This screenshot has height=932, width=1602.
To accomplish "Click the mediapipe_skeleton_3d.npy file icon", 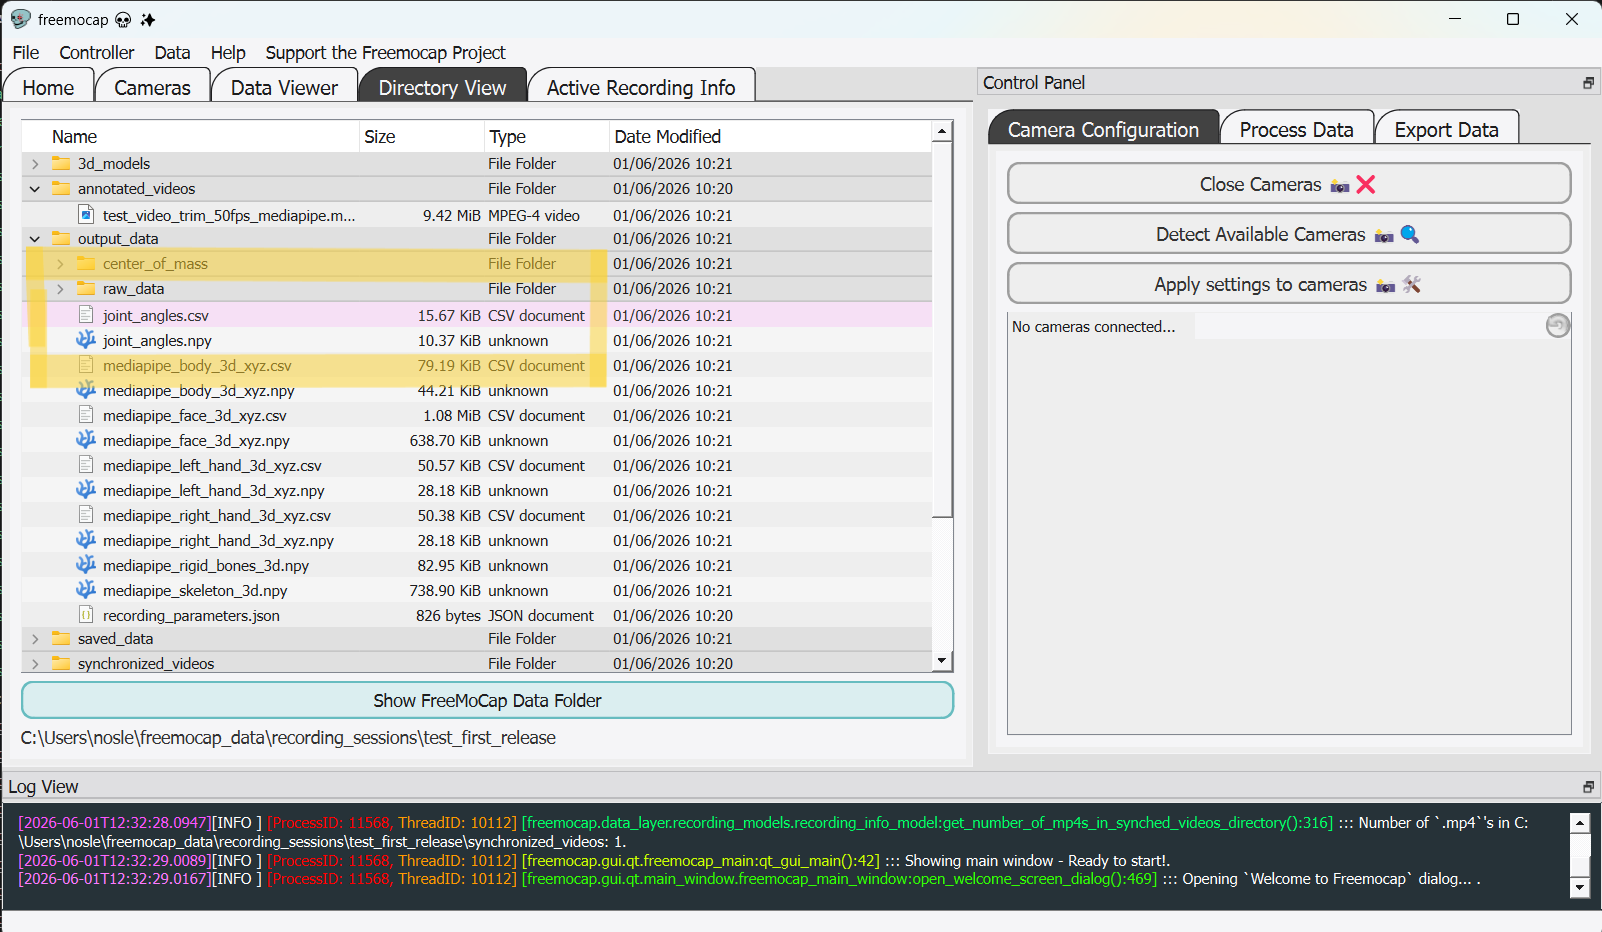I will pyautogui.click(x=86, y=590).
